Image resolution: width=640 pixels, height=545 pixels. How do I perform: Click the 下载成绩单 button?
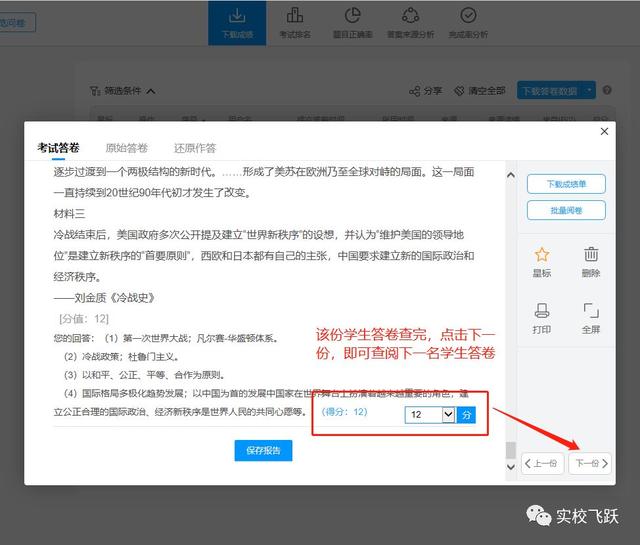(x=566, y=184)
